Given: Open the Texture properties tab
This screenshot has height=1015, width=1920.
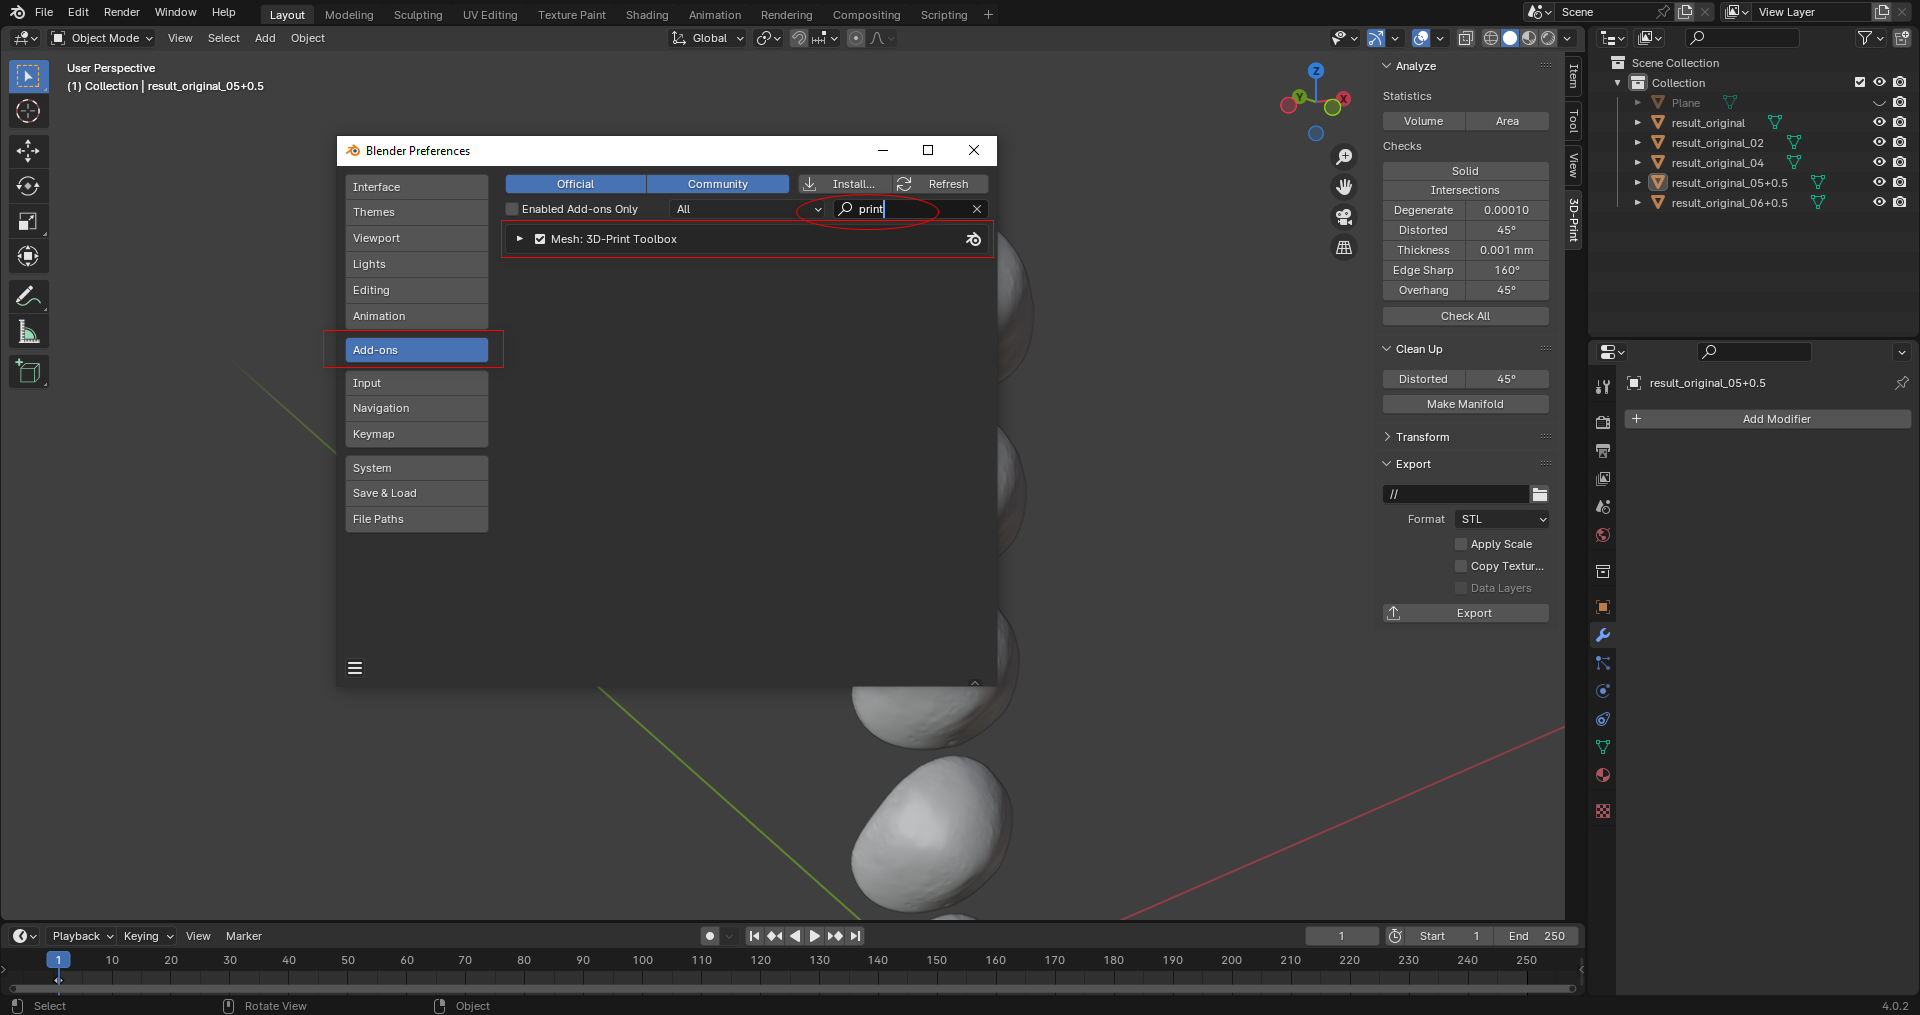Looking at the screenshot, I should coord(1603,811).
